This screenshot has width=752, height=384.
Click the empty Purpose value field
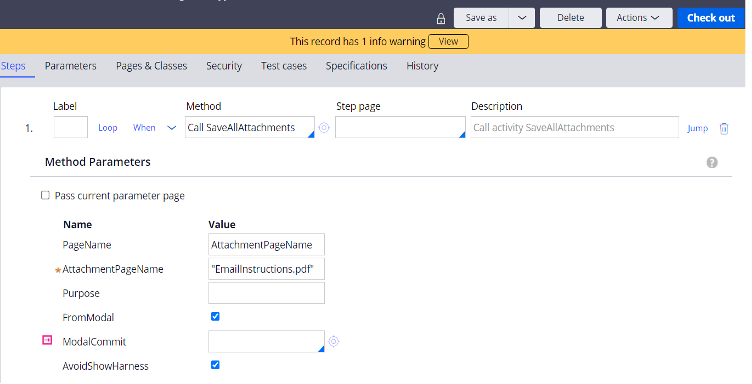click(x=266, y=293)
